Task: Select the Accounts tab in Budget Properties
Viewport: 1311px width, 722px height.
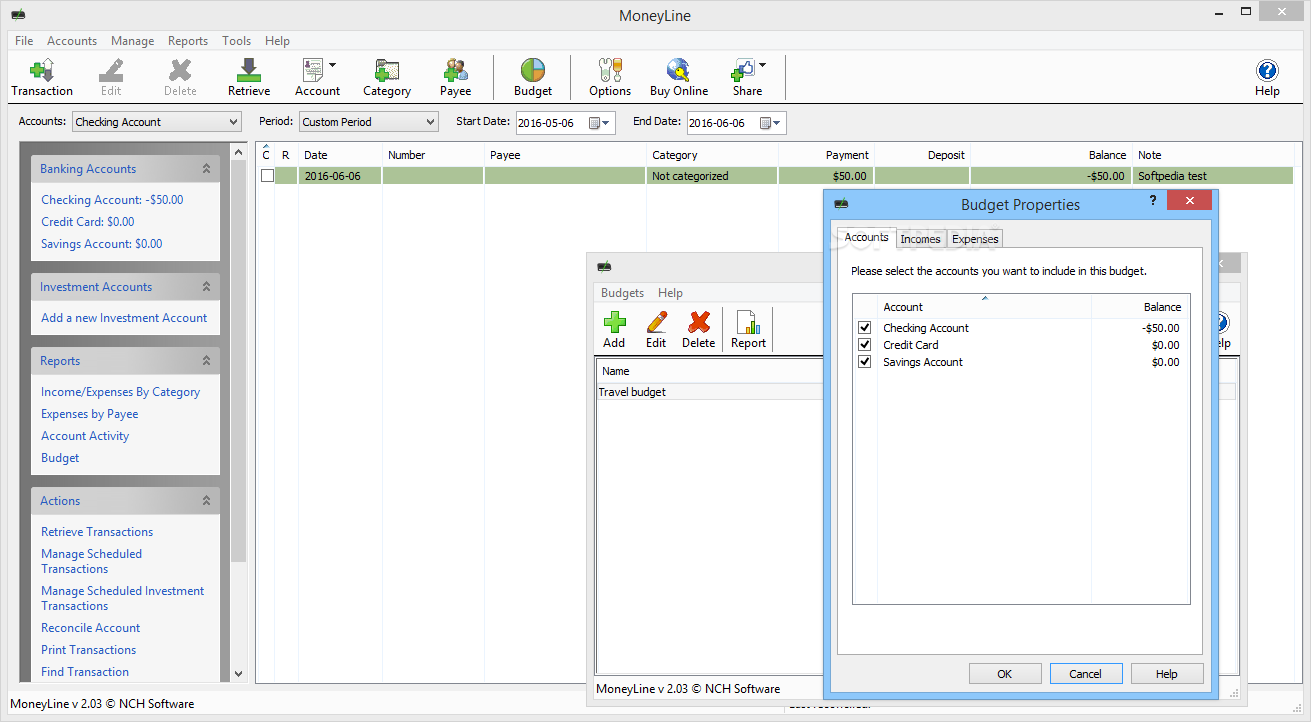Action: tap(866, 237)
